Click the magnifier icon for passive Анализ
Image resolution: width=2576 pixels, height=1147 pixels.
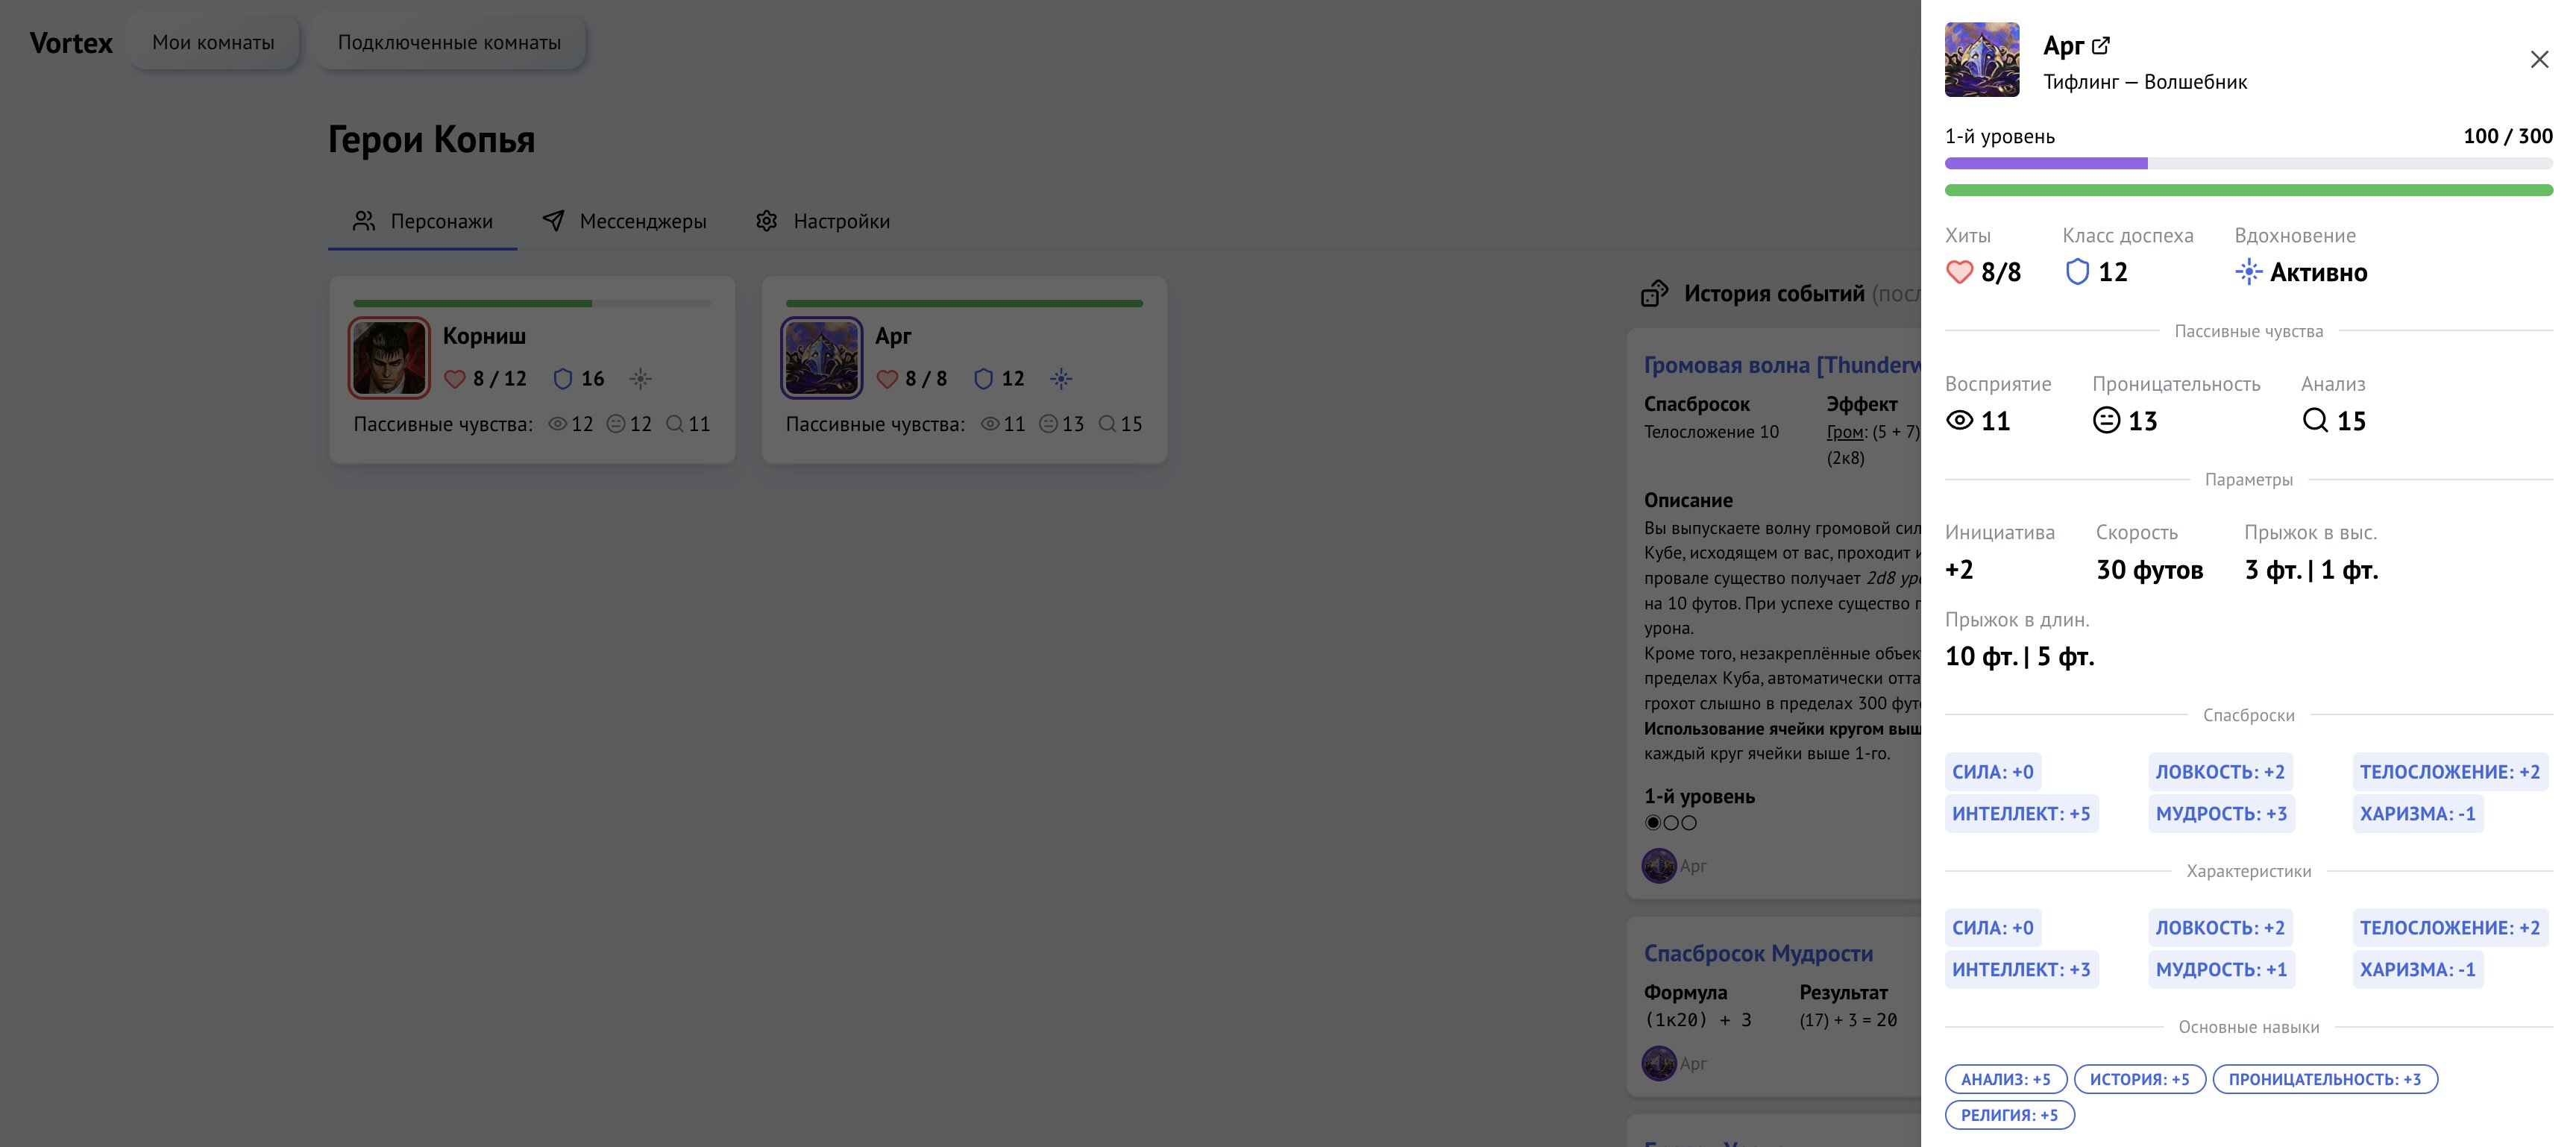pos(2315,420)
